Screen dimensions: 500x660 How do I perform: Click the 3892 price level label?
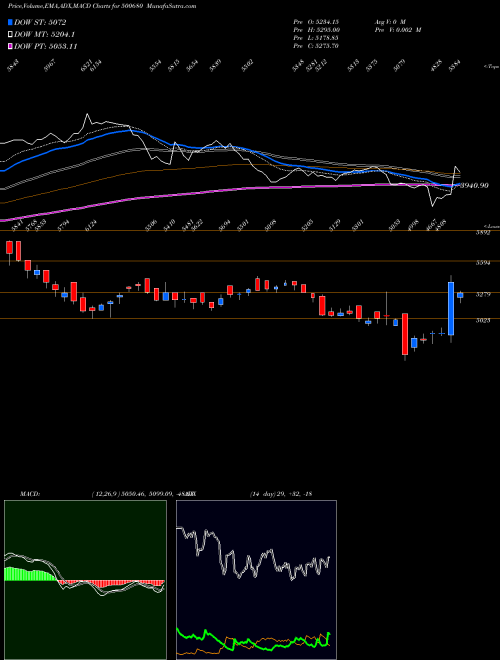[483, 233]
